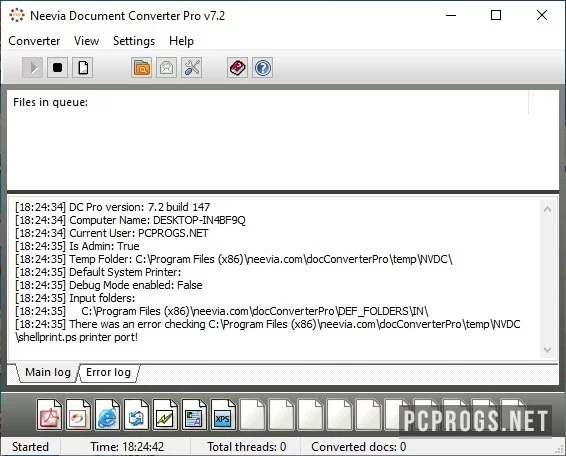
Task: Open the red help book icon
Action: [238, 68]
